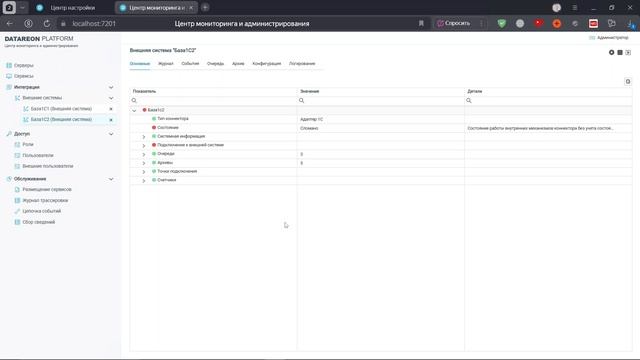
Task: Click the bookmark icon in address bar
Action: point(421,24)
